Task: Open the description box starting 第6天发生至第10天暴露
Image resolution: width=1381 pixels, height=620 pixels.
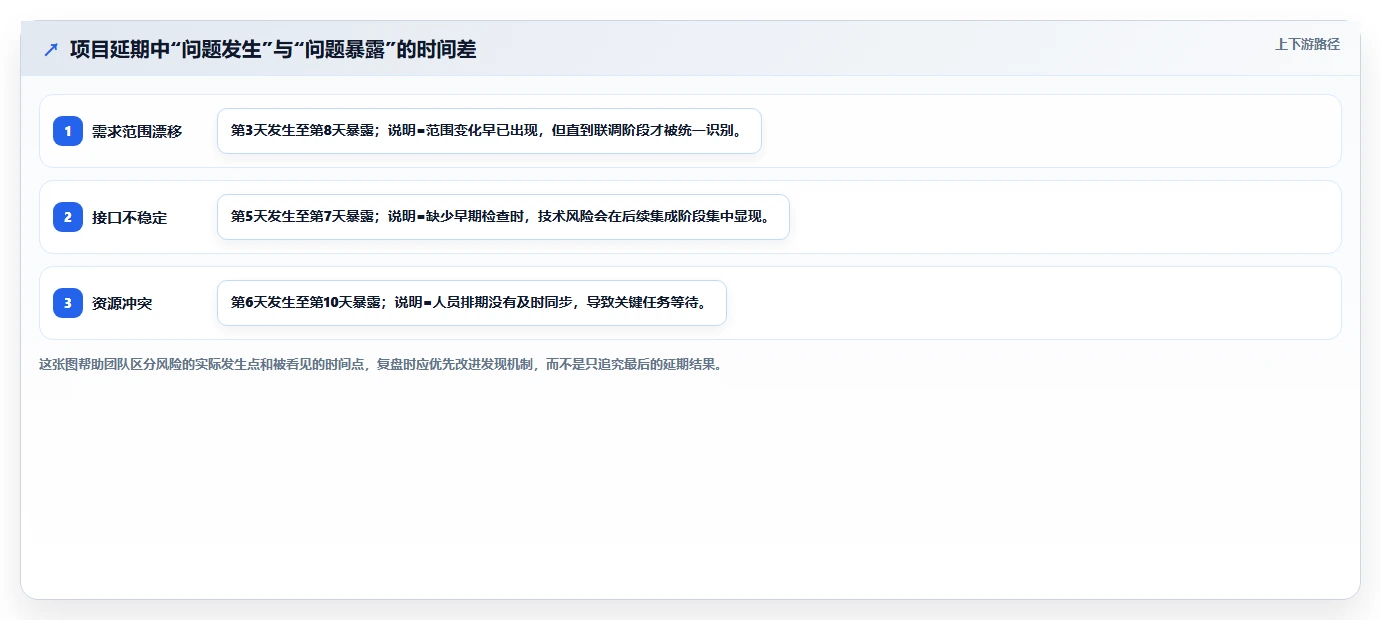Action: point(471,303)
